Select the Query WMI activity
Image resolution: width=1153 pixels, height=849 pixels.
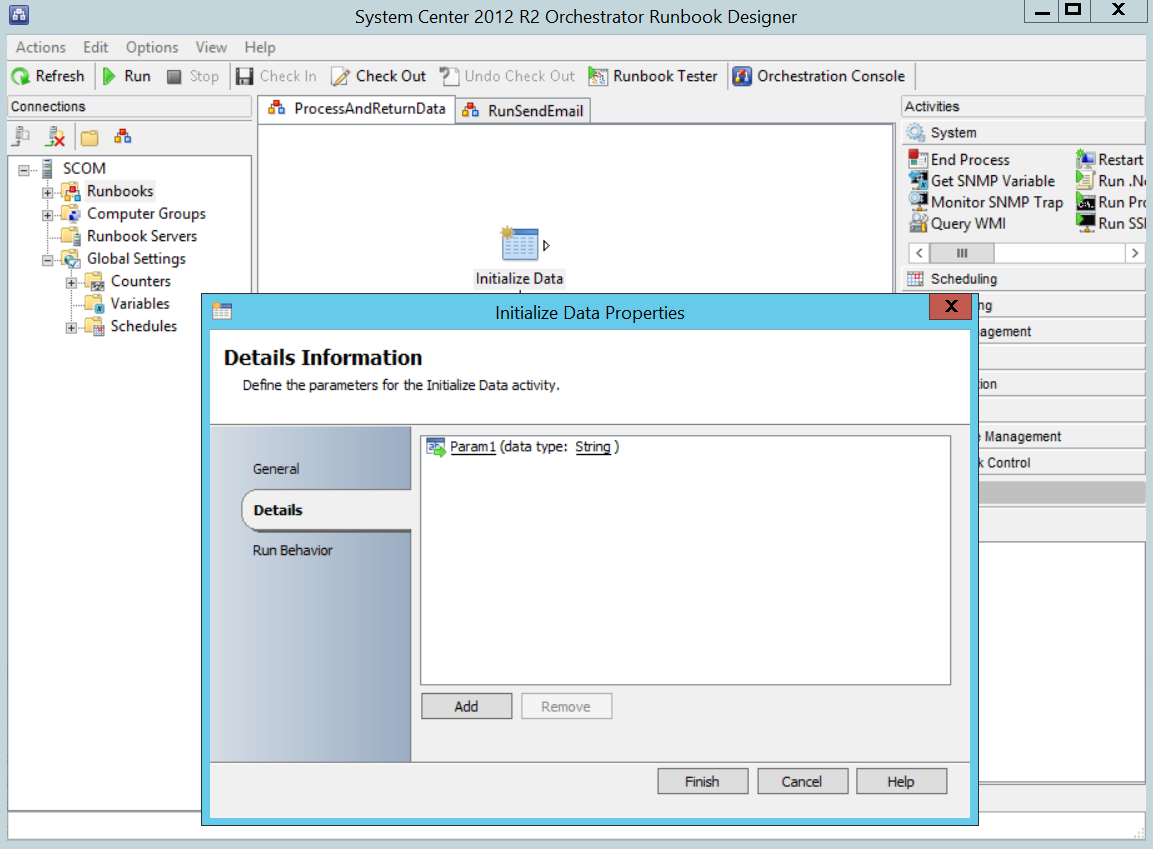[x=957, y=223]
